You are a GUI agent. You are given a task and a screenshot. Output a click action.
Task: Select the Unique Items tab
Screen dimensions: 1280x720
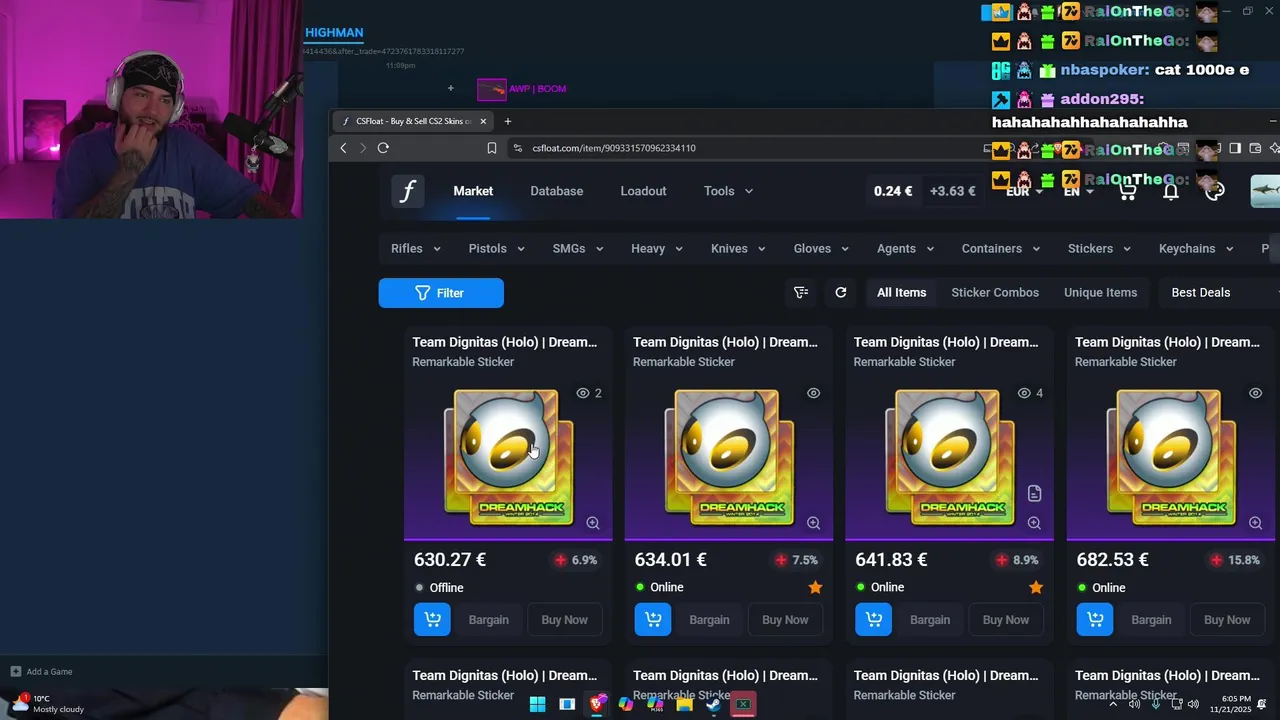click(1100, 292)
